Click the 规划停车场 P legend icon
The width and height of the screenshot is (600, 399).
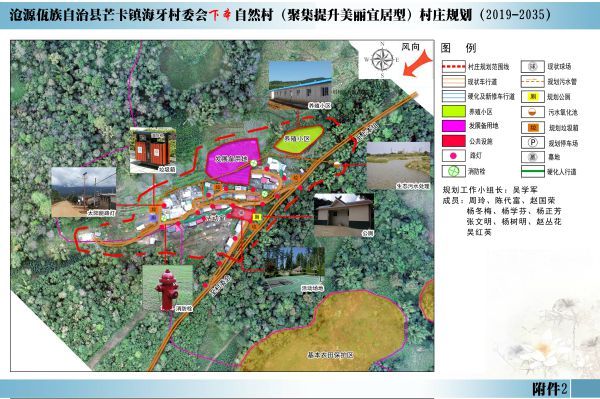(533, 143)
